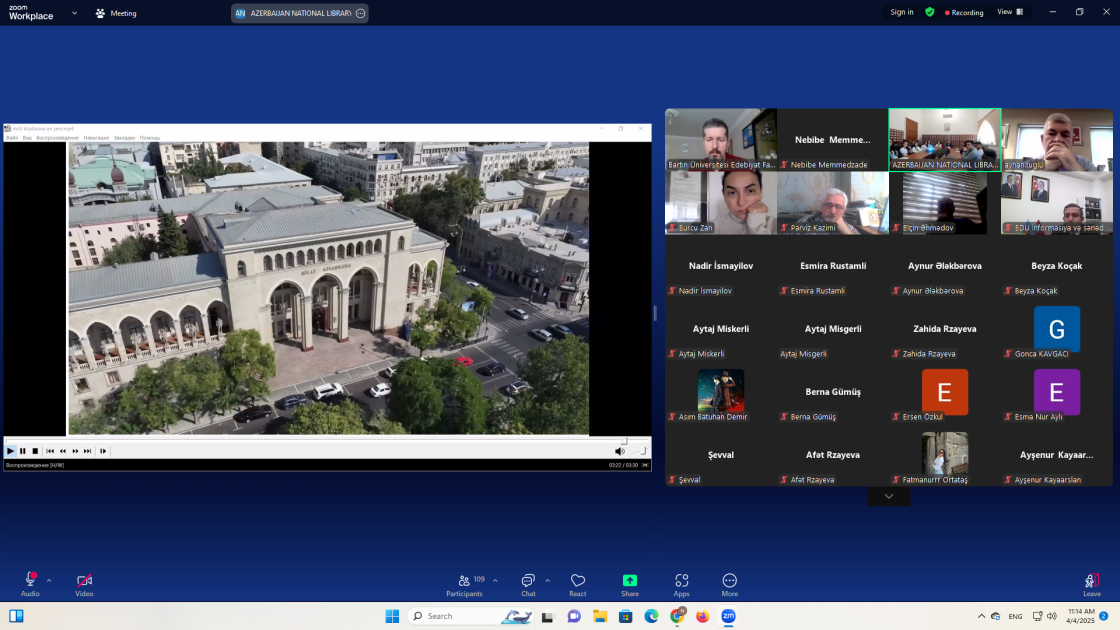This screenshot has width=1120, height=630.
Task: Click the Sign in button
Action: point(901,12)
